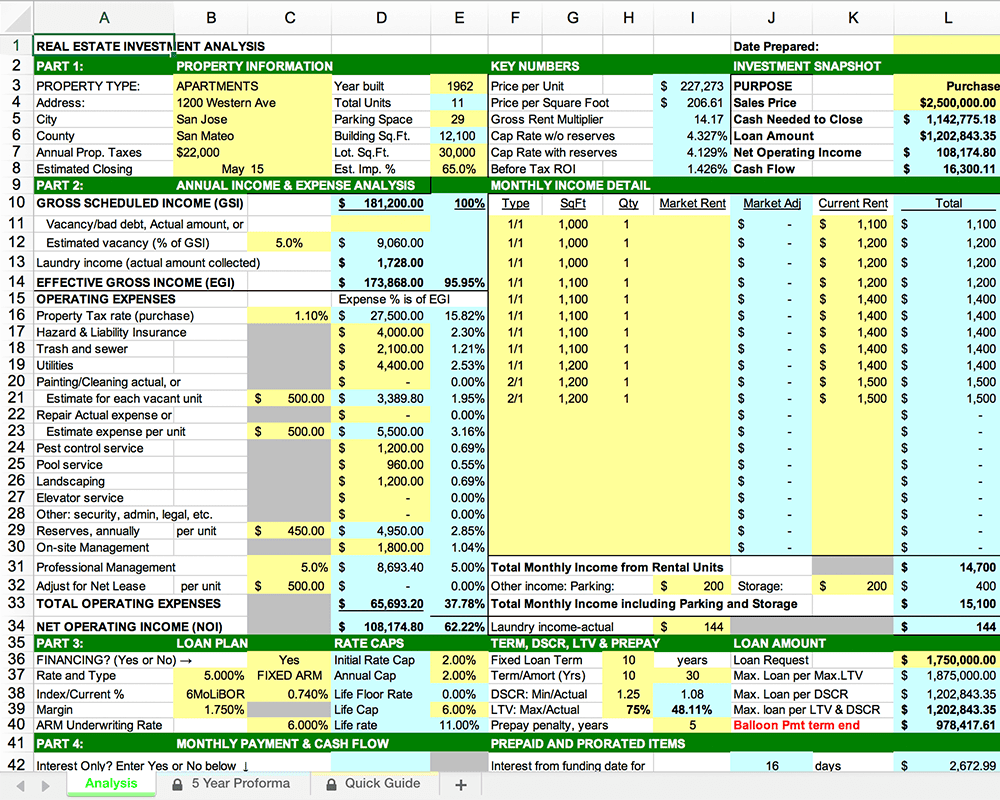Click the APARTMENTS property type cell

pos(252,86)
